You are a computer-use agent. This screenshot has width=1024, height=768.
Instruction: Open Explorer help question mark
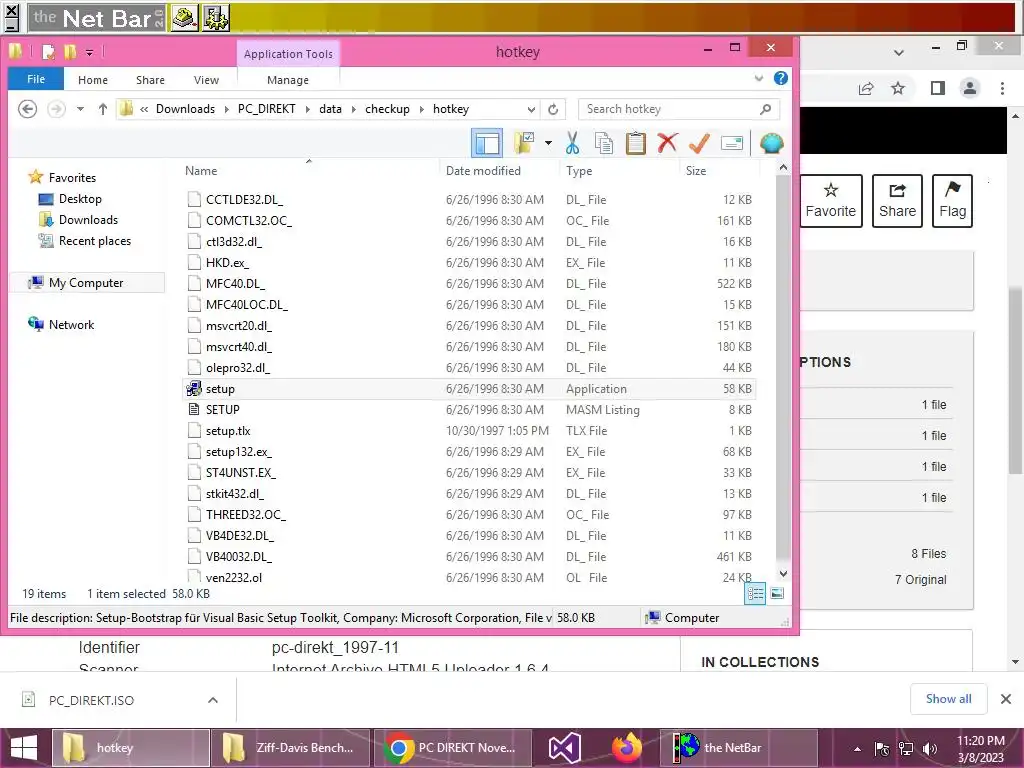[780, 78]
